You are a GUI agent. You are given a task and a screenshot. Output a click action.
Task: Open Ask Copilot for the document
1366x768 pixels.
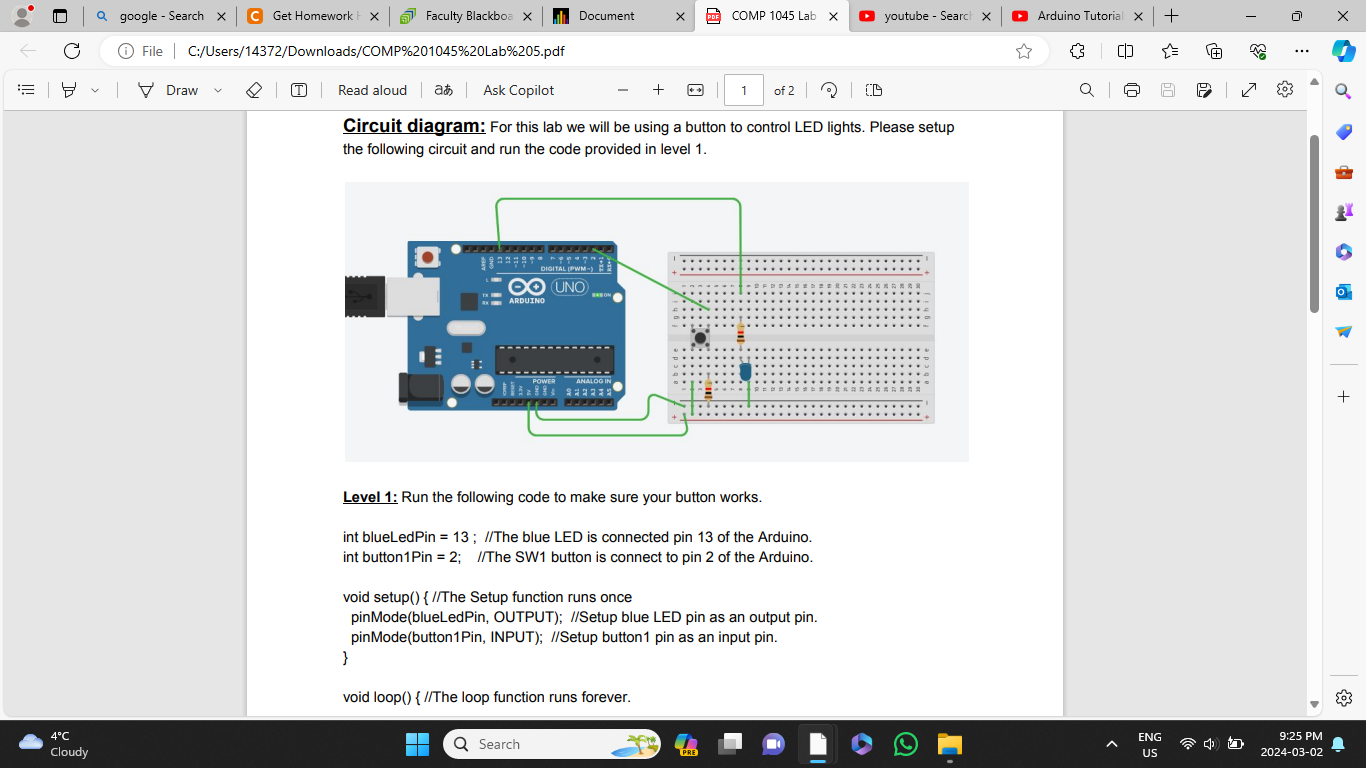[x=518, y=90]
